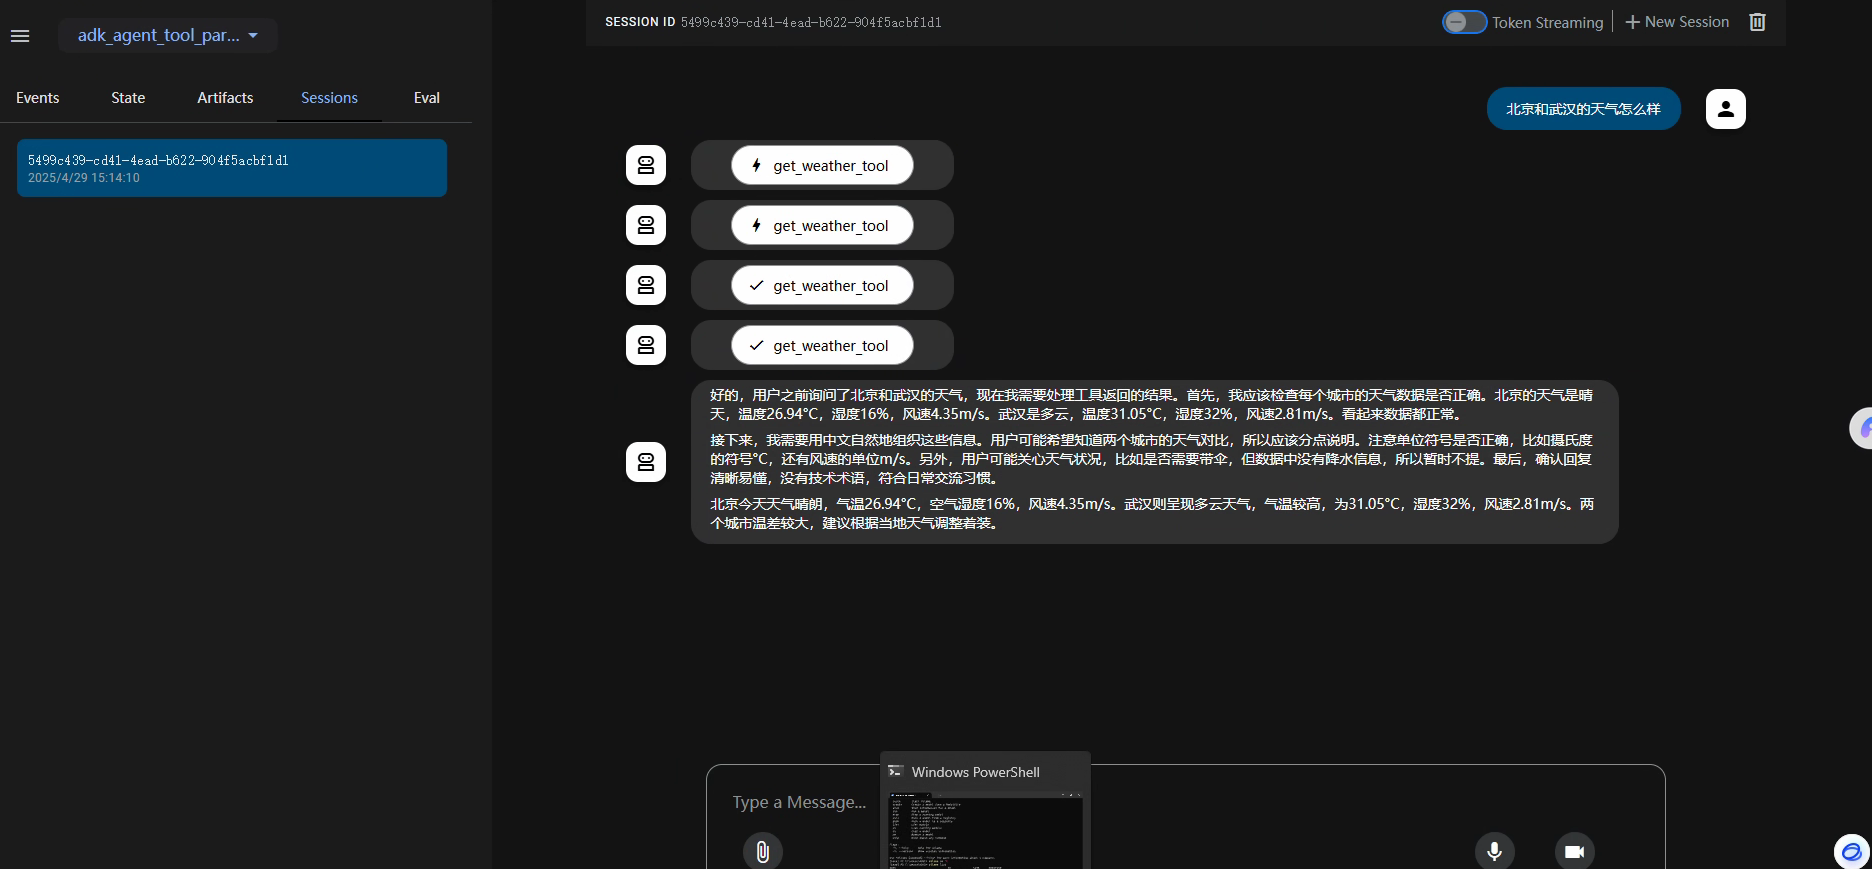The height and width of the screenshot is (869, 1872).
Task: Expand the adk_agent_tool_par... app dropdown
Action: coord(168,35)
